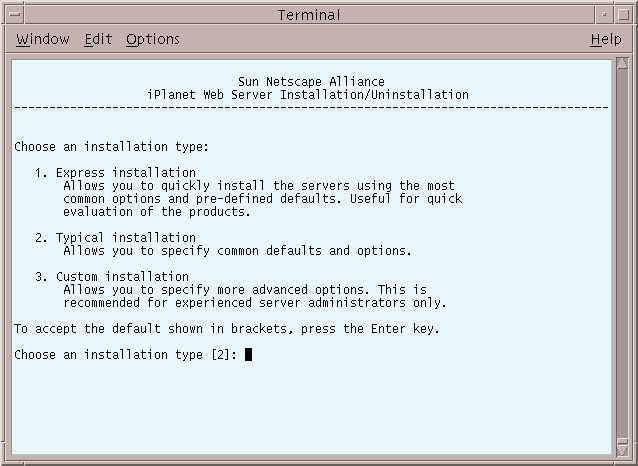638x466 pixels.
Task: Minimize the Terminal window
Action: coord(604,15)
